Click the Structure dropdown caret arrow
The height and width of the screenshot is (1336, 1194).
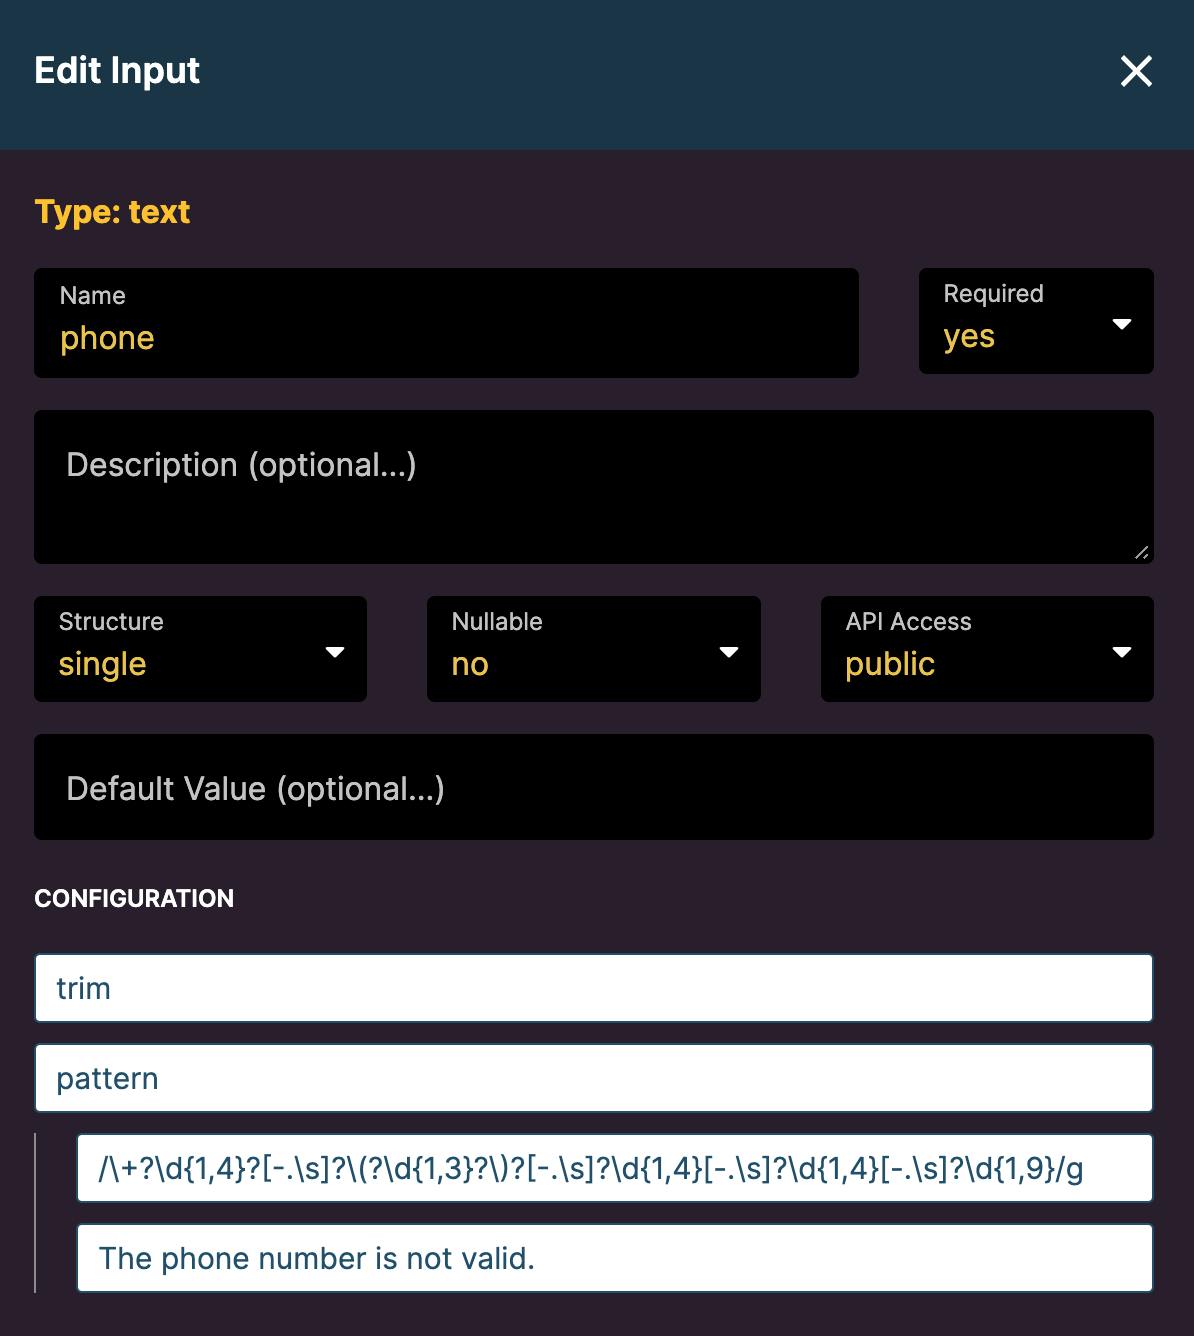pos(335,652)
